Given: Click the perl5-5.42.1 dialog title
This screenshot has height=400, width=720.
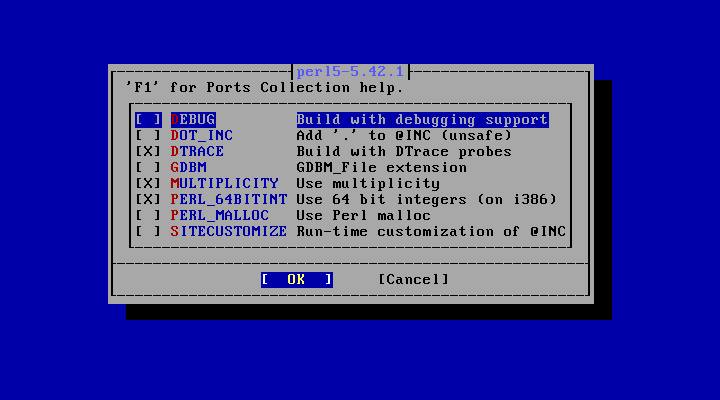Looking at the screenshot, I should [350, 72].
